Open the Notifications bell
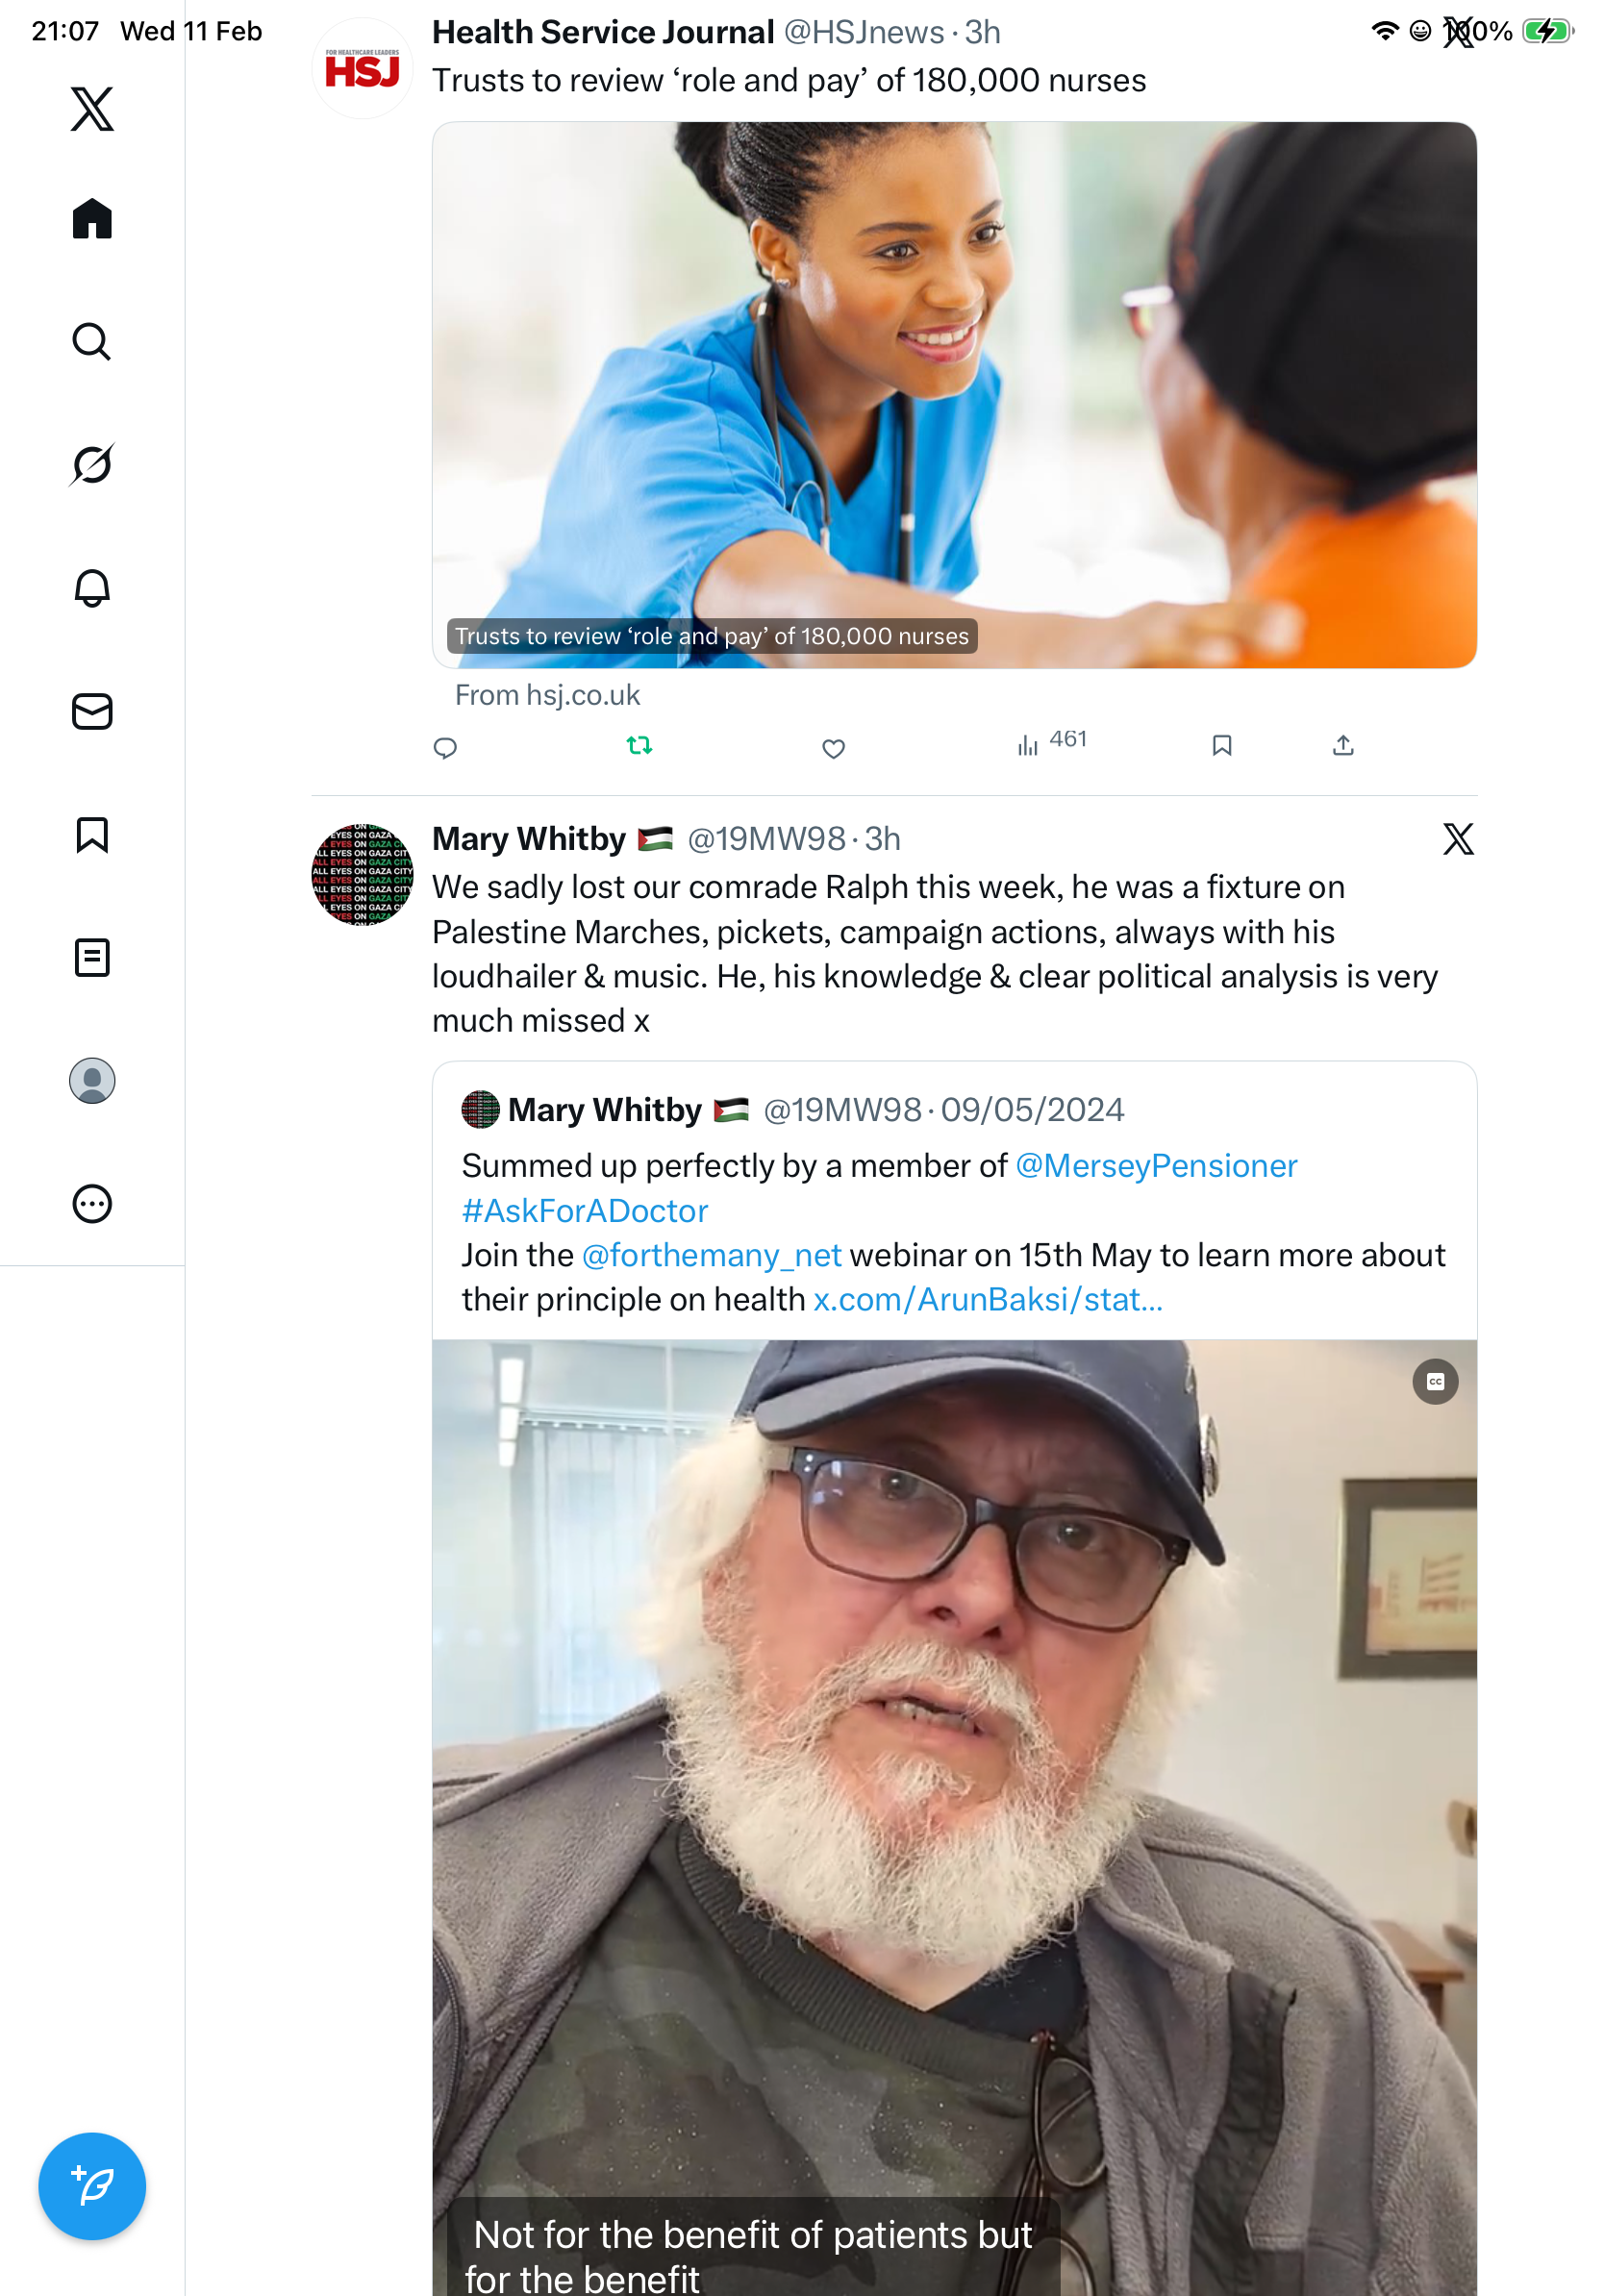Image resolution: width=1604 pixels, height=2296 pixels. [92, 588]
